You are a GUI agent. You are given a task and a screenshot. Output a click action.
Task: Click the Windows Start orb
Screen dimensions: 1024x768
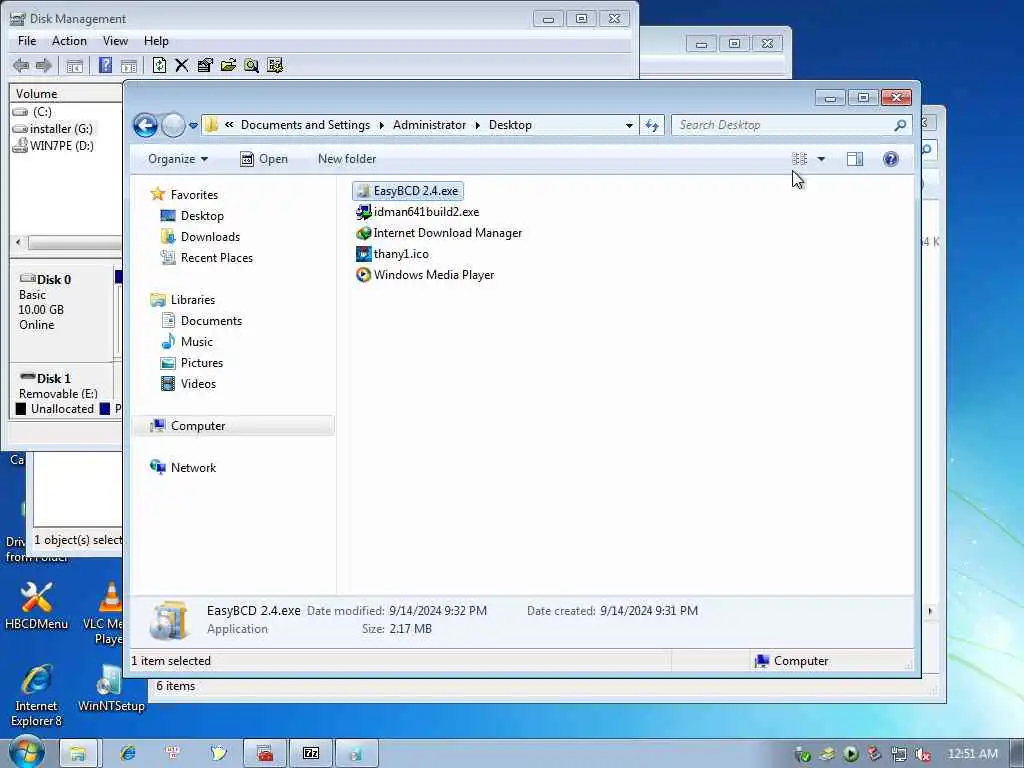[x=26, y=752]
